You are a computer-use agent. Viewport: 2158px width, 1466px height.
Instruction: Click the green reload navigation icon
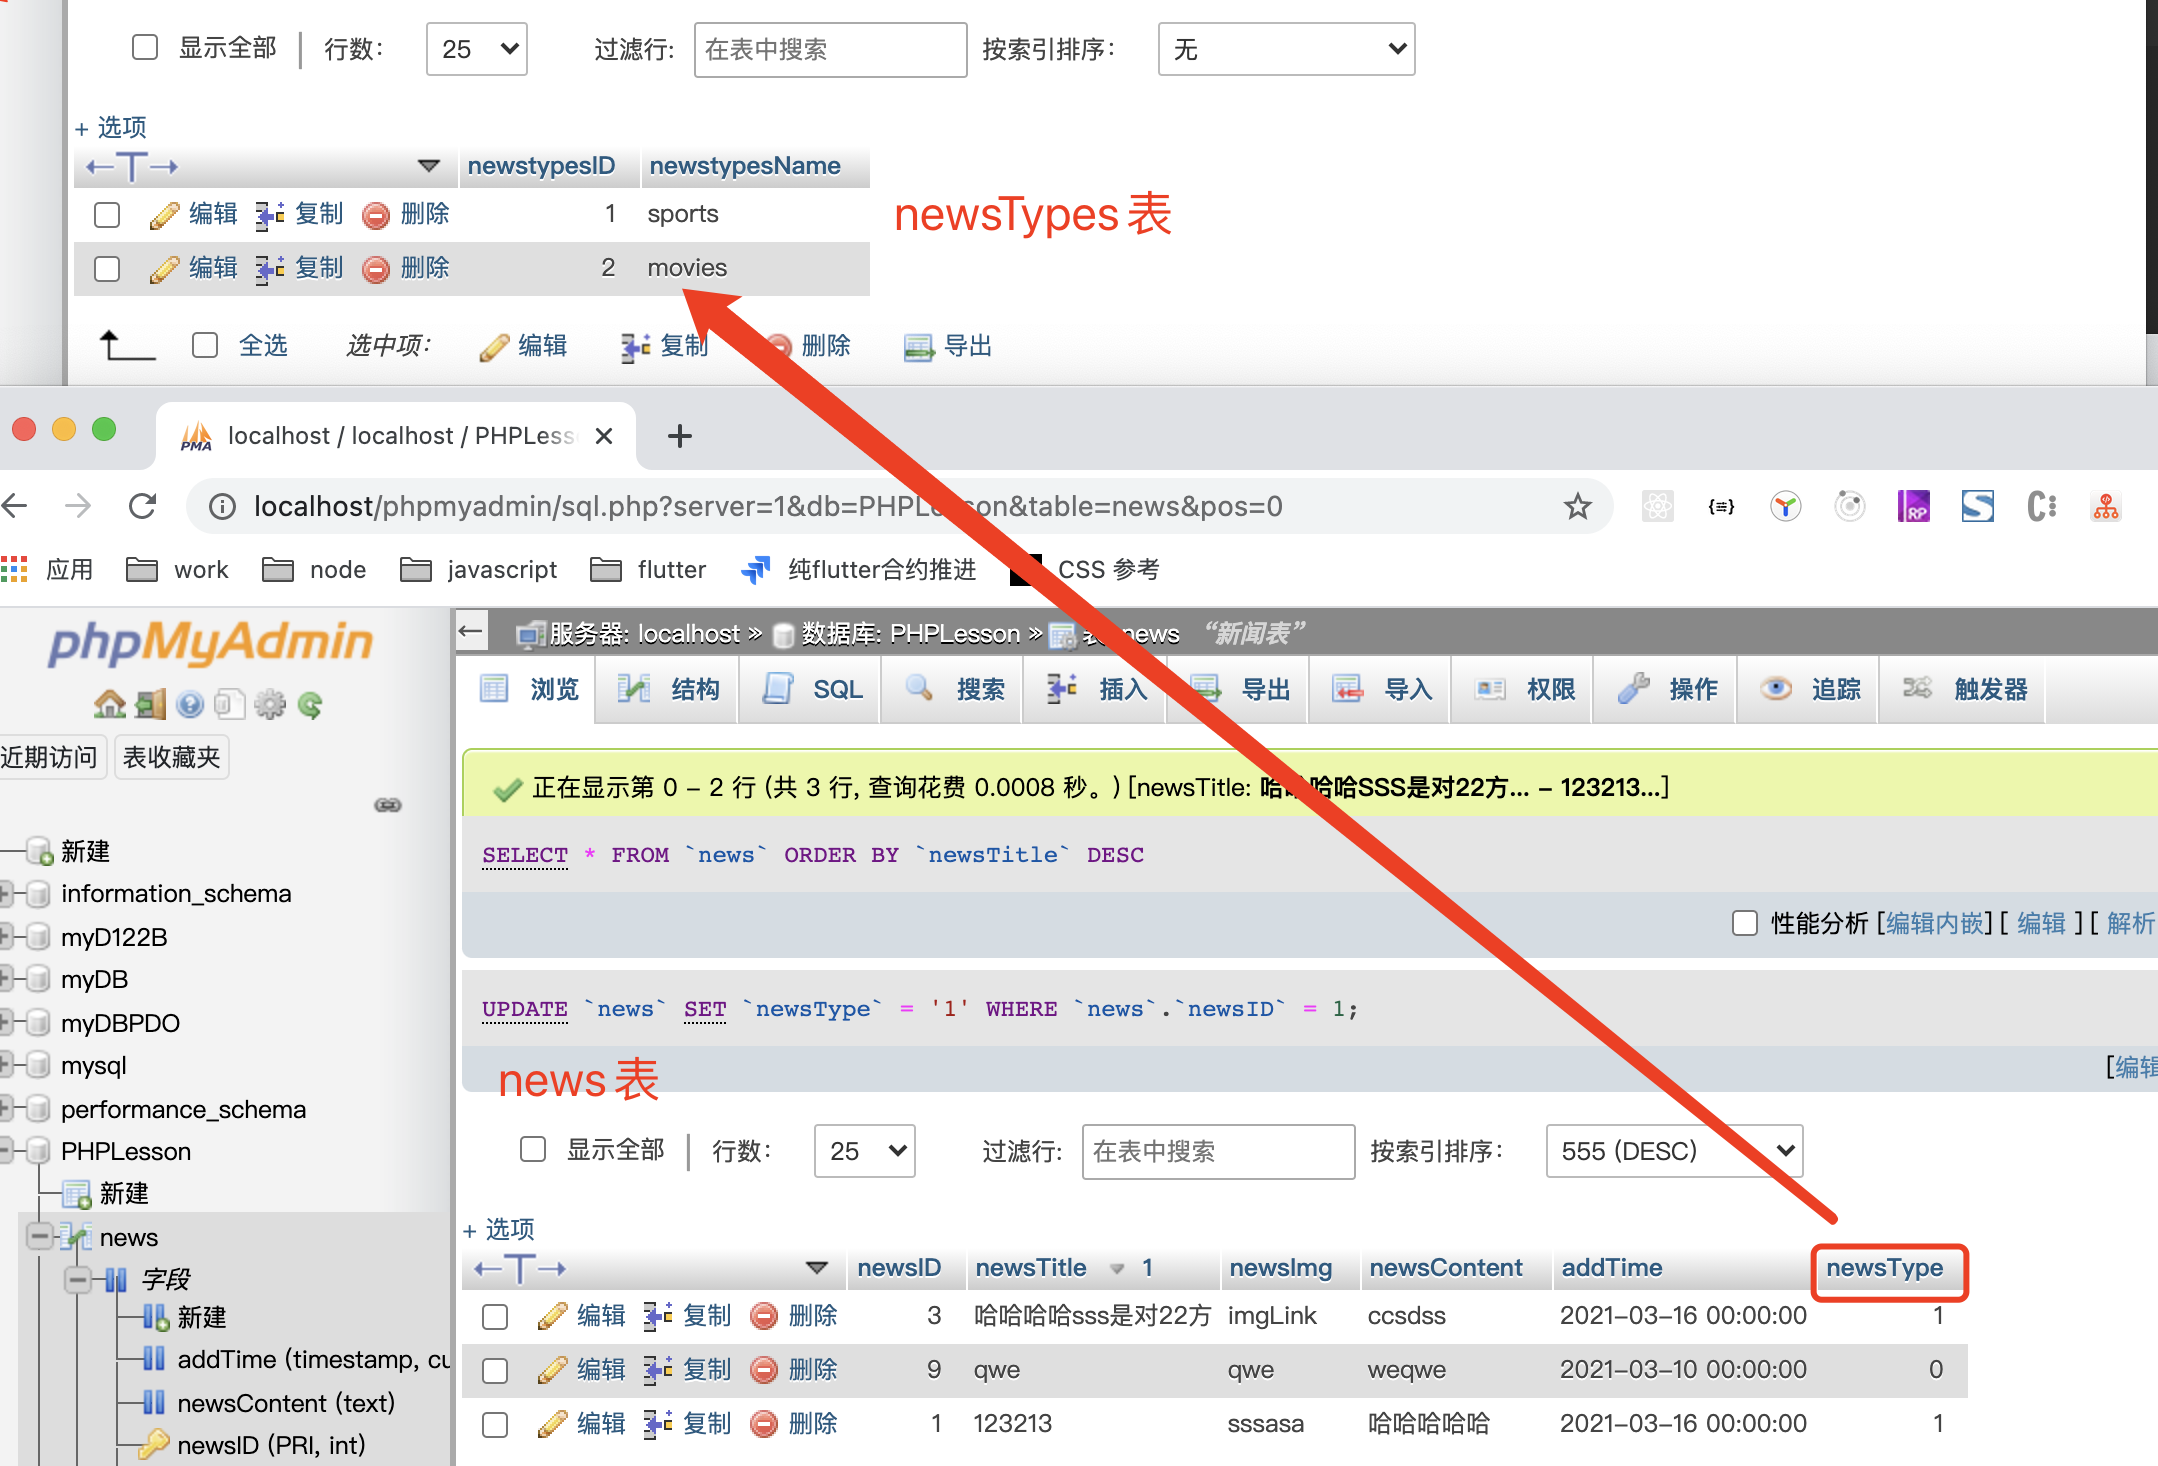tap(310, 705)
